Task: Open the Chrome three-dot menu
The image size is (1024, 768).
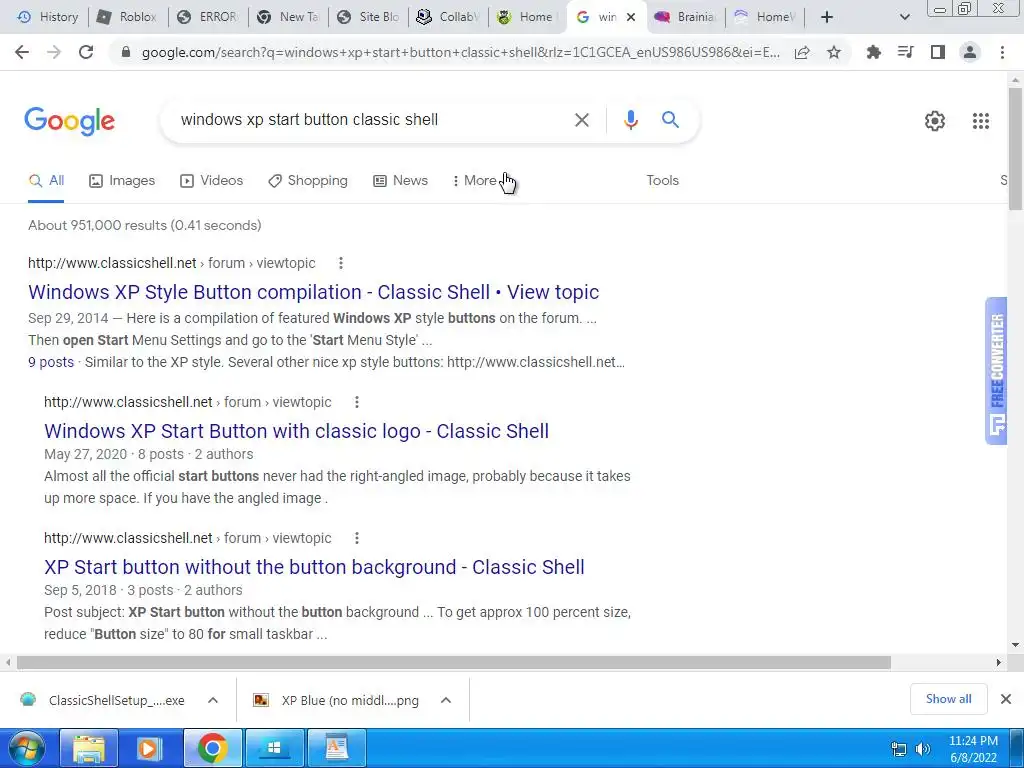Action: pyautogui.click(x=1002, y=52)
